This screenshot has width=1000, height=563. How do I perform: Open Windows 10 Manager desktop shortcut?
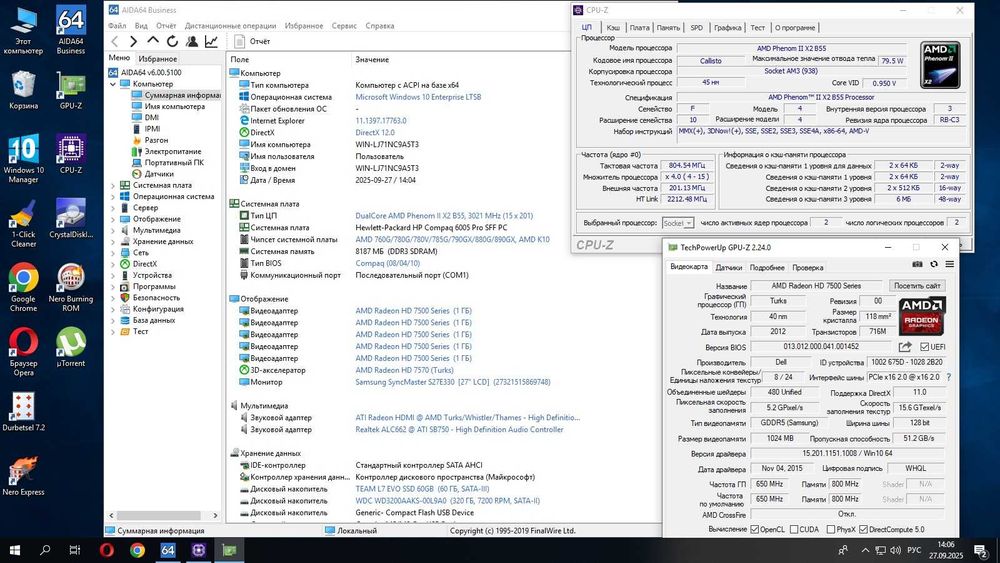click(x=24, y=159)
